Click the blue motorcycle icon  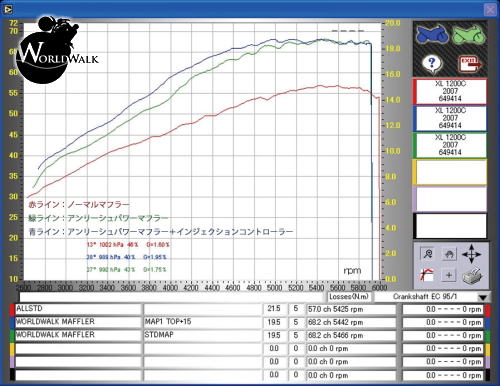pos(432,34)
